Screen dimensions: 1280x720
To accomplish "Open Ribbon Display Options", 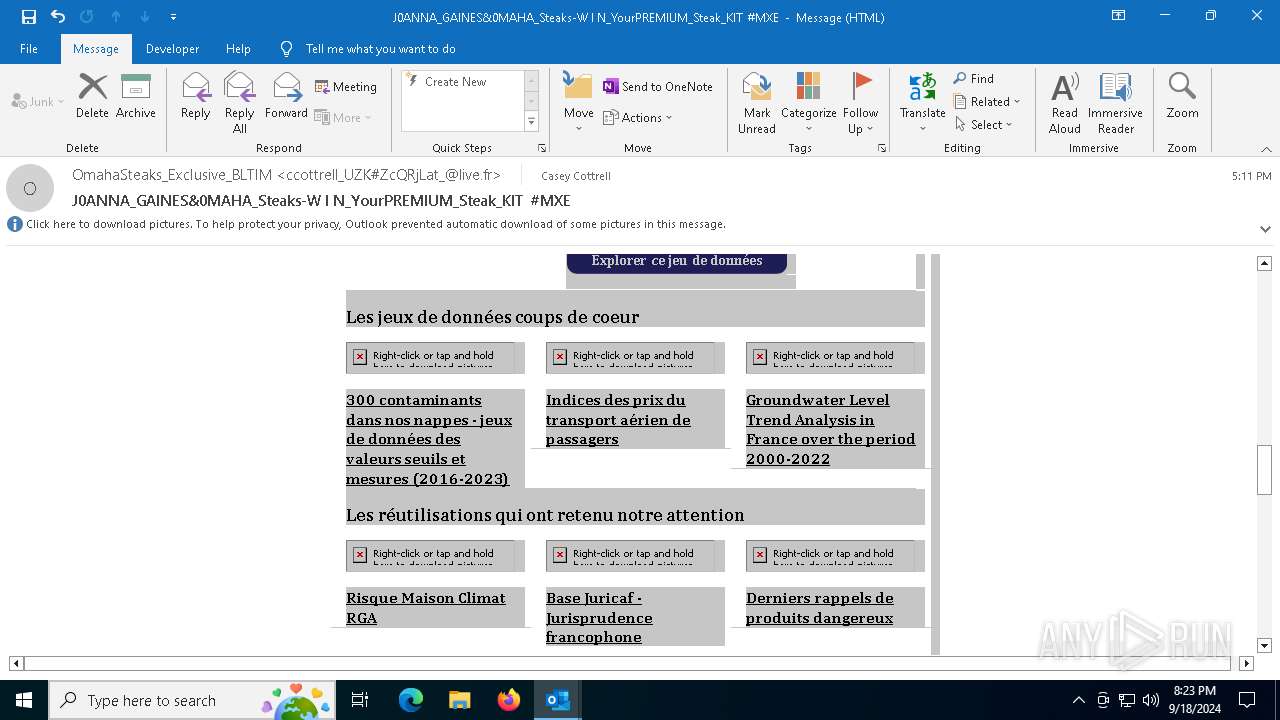I will [x=1119, y=16].
